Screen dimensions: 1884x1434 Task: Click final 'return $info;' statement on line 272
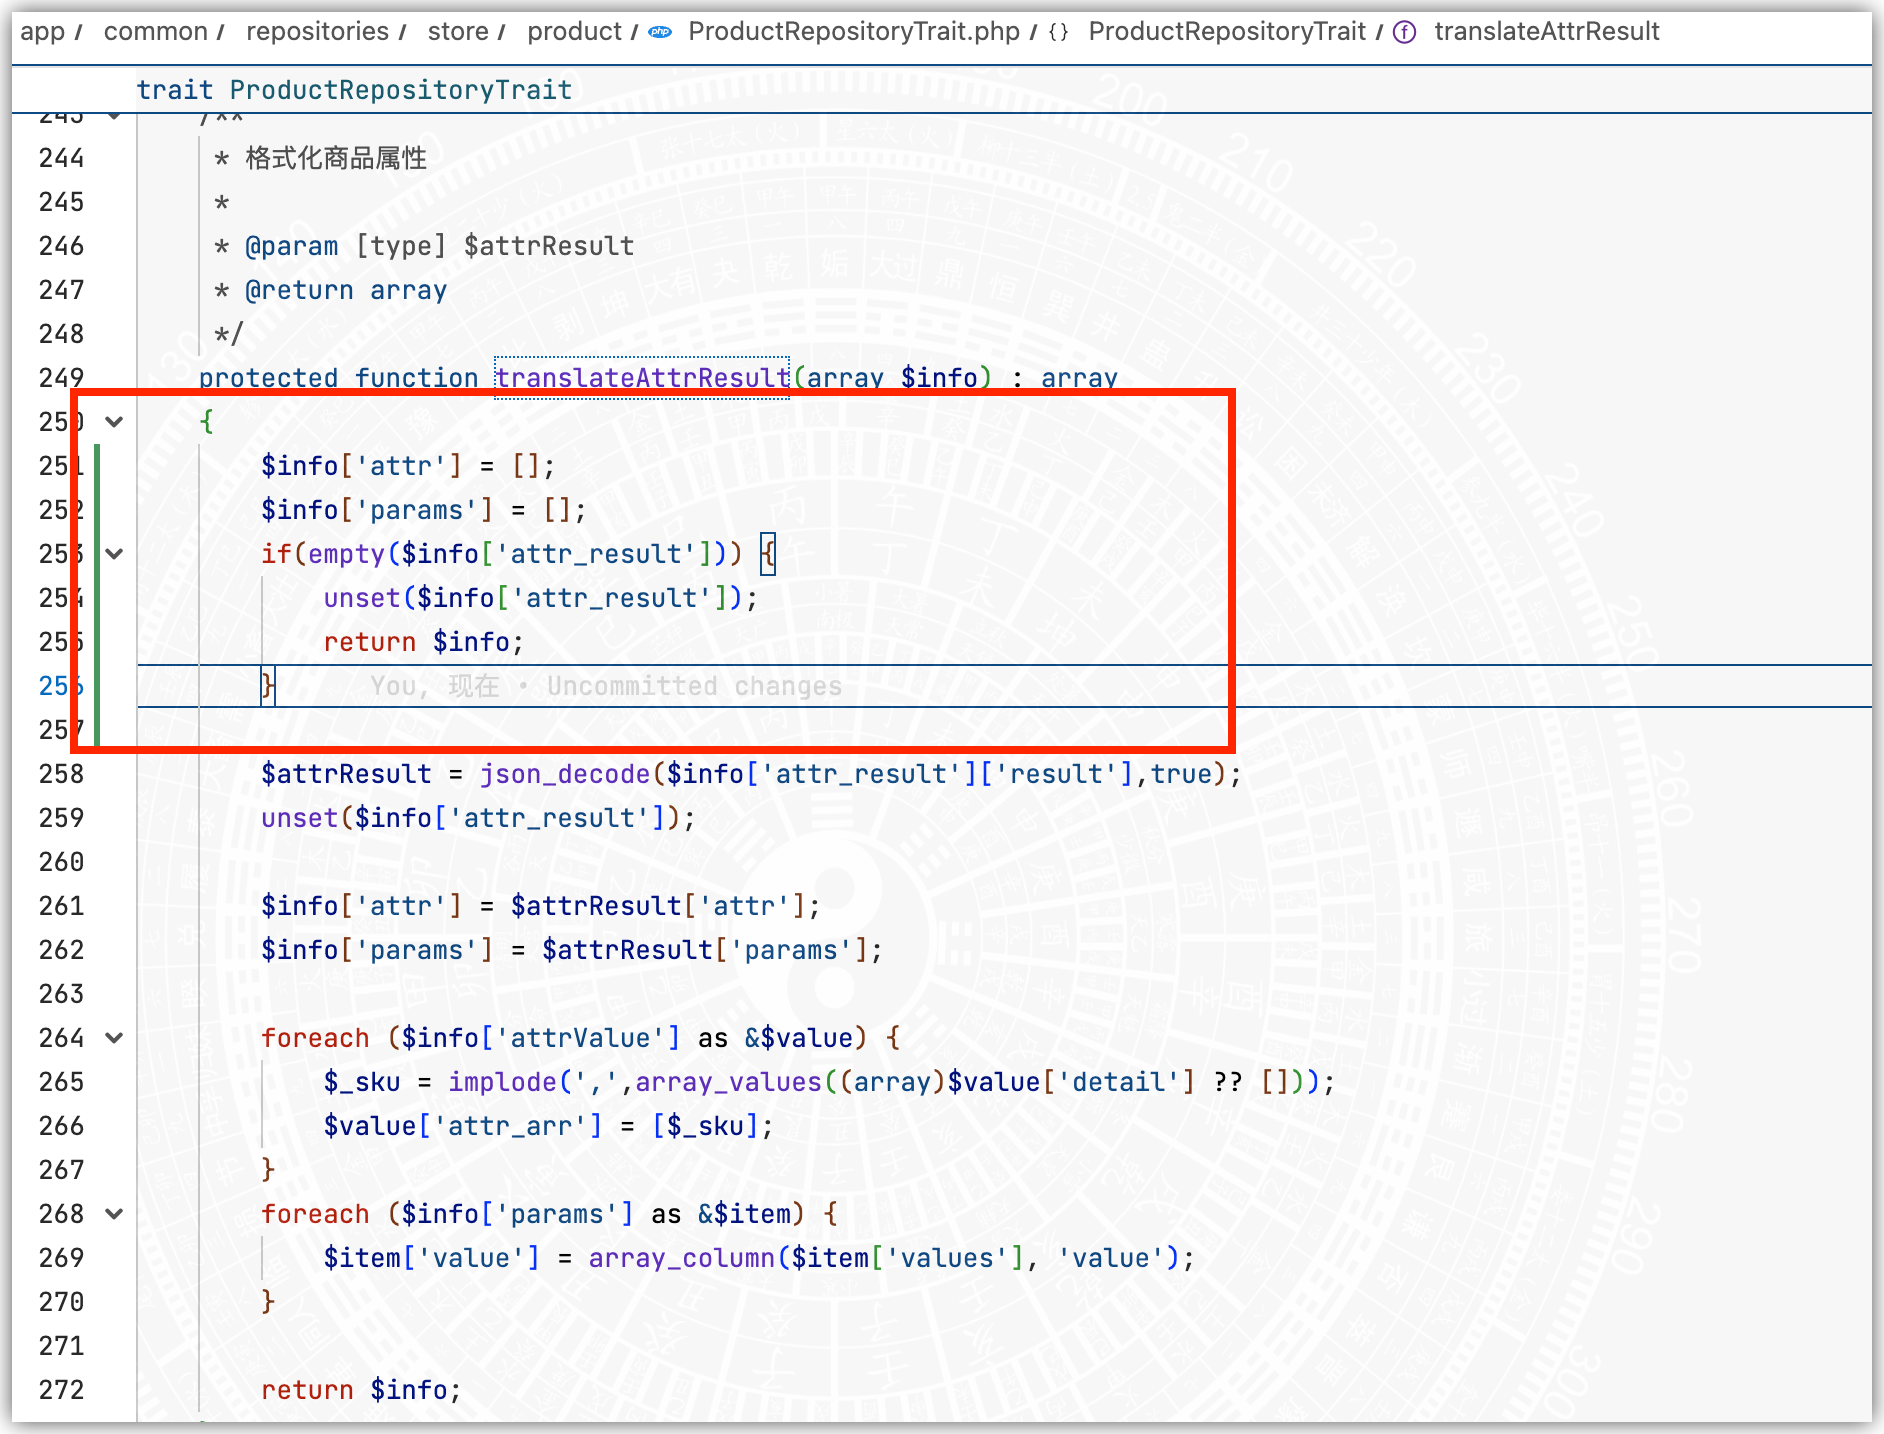pyautogui.click(x=361, y=1390)
